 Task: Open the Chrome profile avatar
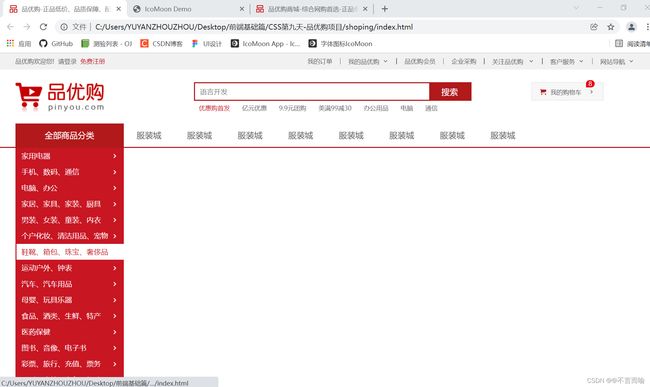pos(631,27)
